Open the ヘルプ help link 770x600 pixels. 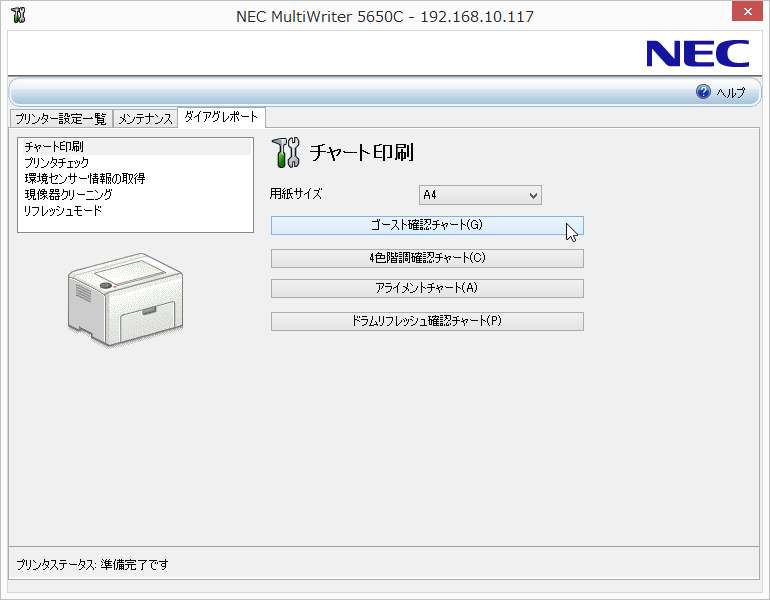[x=730, y=92]
